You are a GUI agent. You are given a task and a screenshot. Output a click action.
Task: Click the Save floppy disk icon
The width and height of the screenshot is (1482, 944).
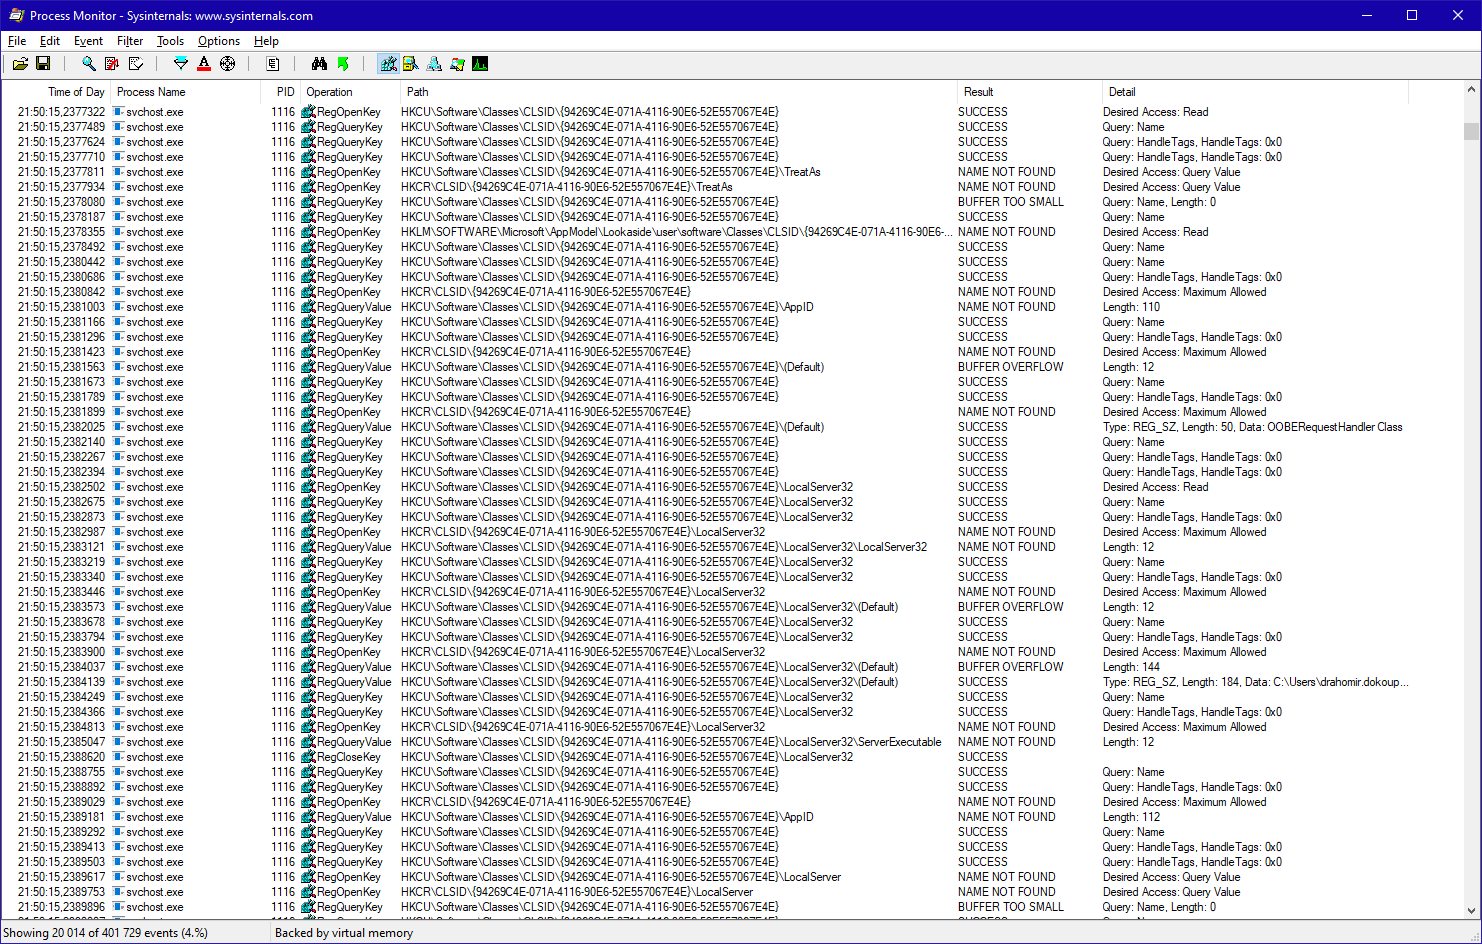43,64
